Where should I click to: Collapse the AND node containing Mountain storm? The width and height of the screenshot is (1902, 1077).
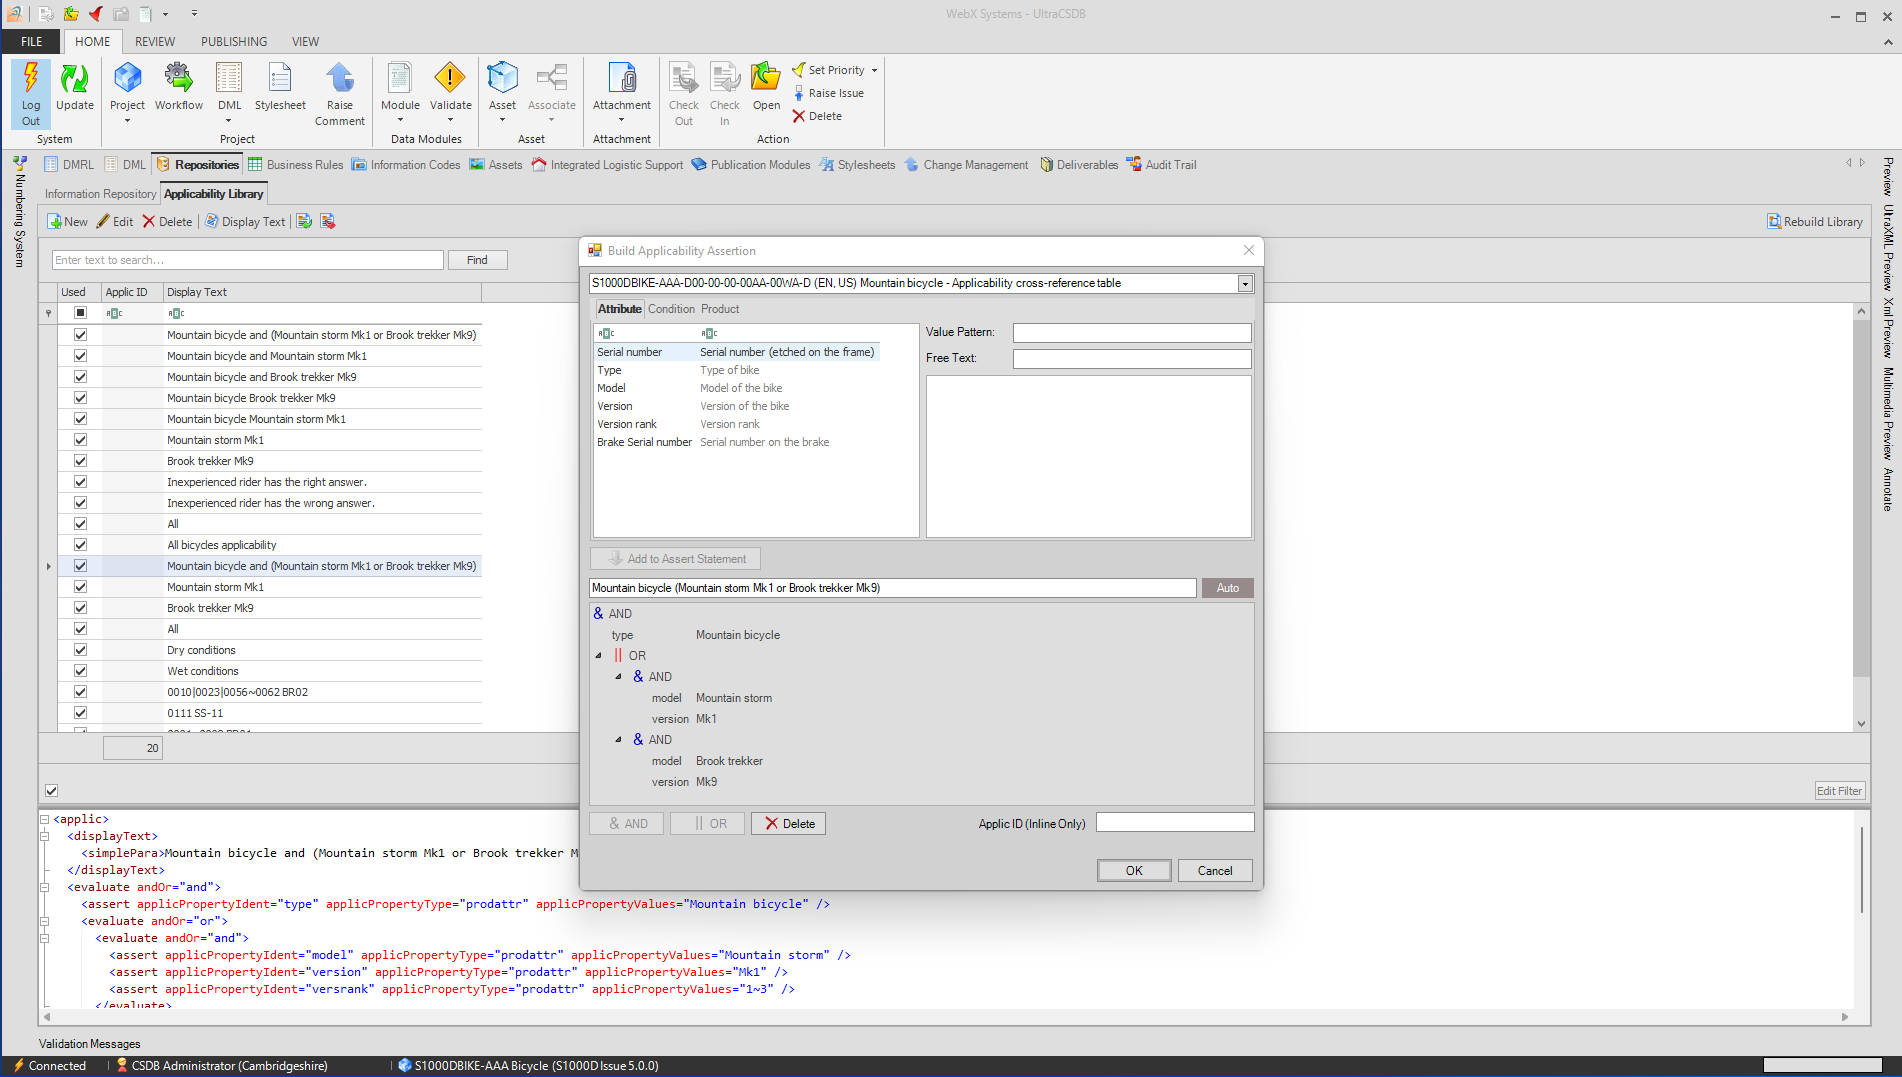click(618, 677)
